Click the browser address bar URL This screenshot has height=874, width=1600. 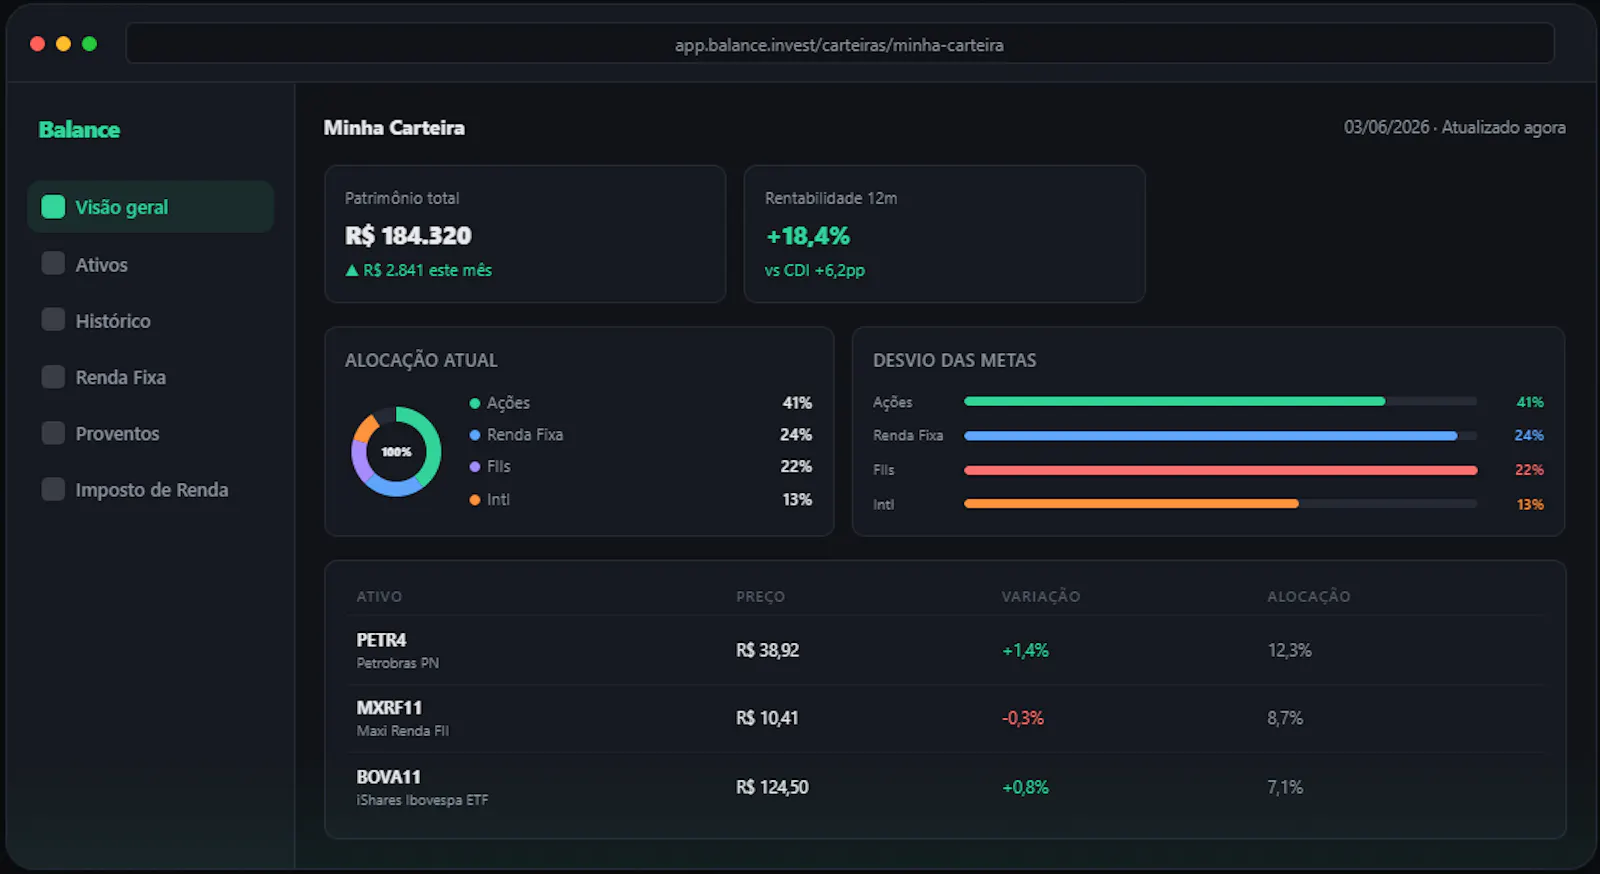pyautogui.click(x=839, y=45)
